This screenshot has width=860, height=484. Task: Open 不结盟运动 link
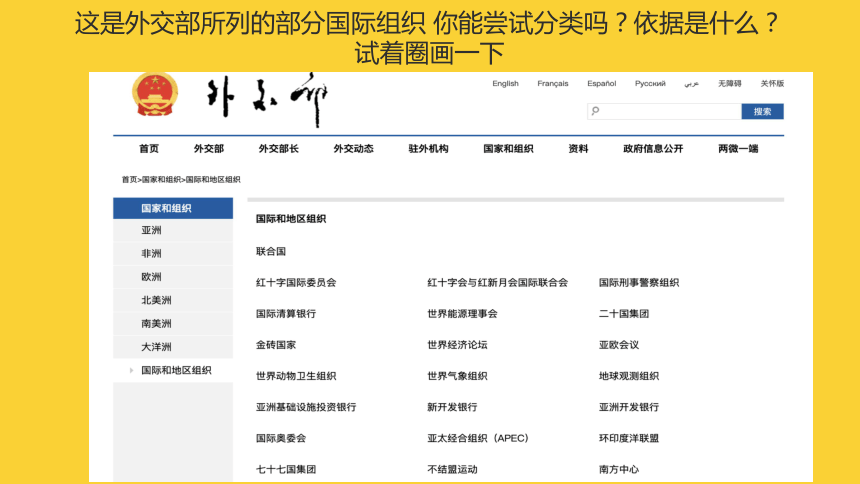[x=452, y=470]
